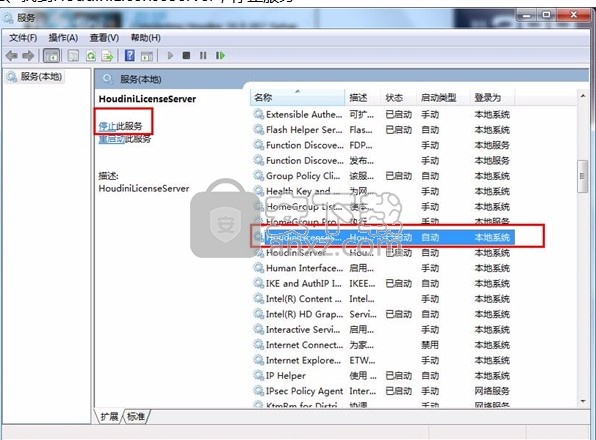Open the 查看(V) menu
Viewport: 596px width, 440px height.
[104, 38]
